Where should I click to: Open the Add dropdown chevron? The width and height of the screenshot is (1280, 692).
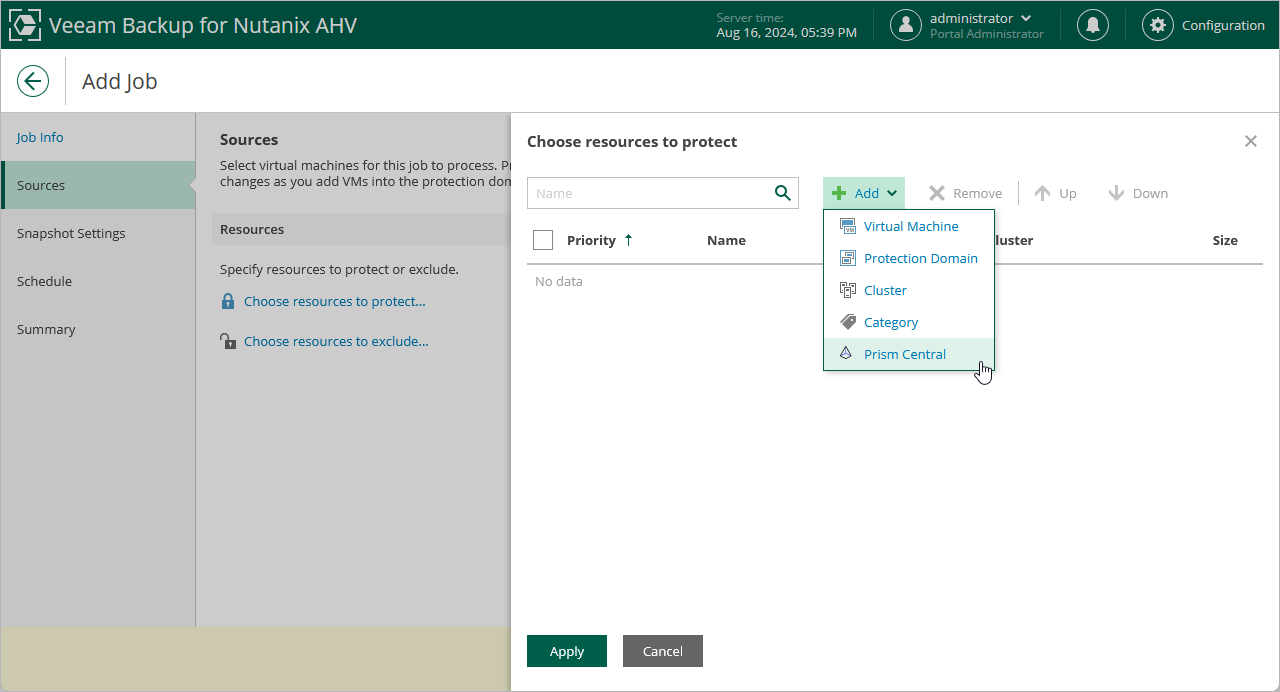[892, 193]
